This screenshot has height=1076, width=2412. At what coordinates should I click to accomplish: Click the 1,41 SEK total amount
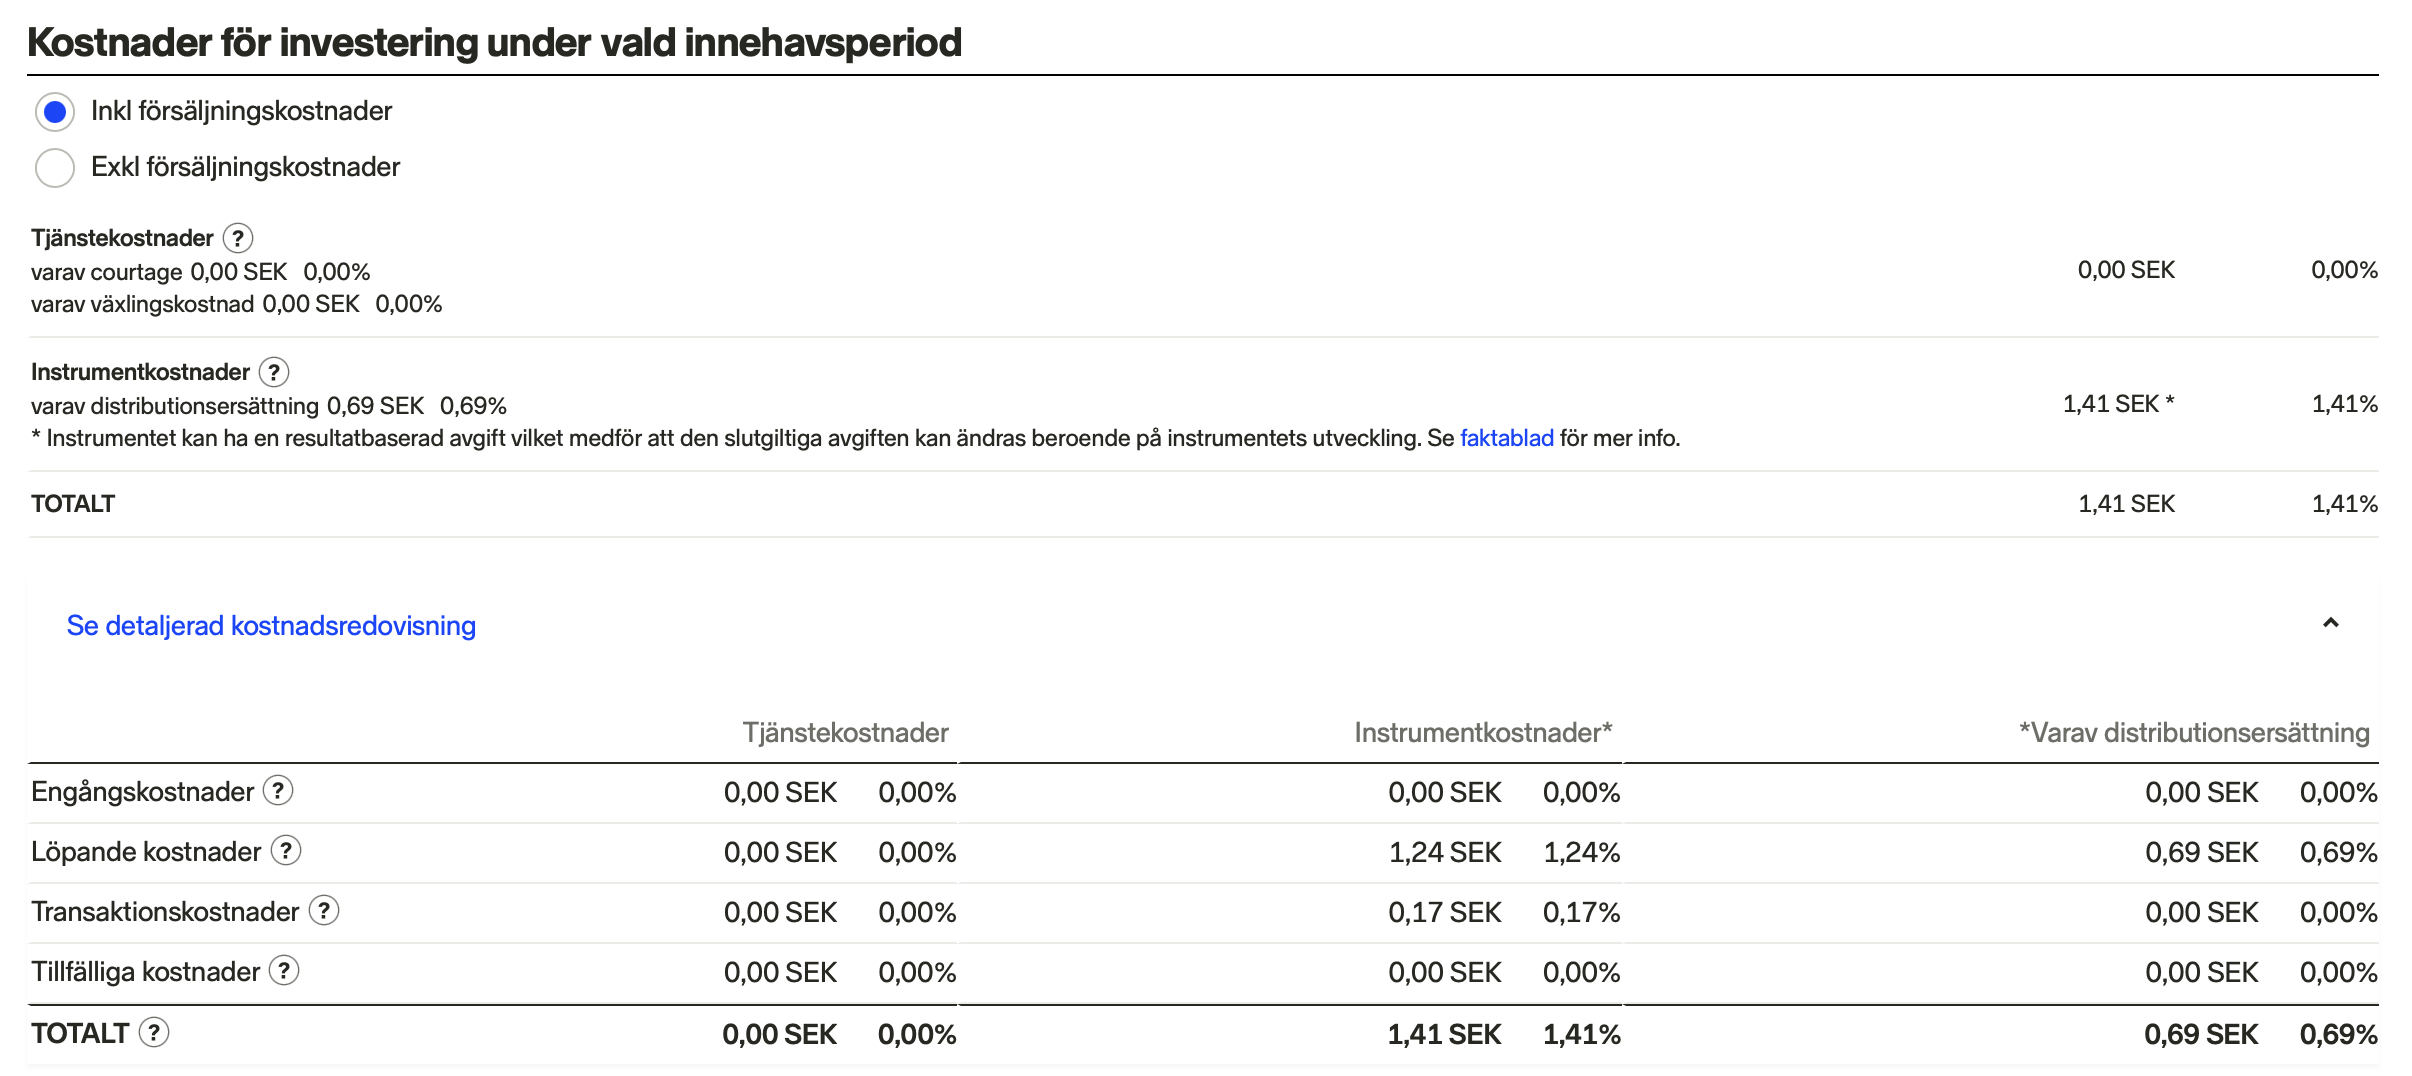(x=2126, y=504)
